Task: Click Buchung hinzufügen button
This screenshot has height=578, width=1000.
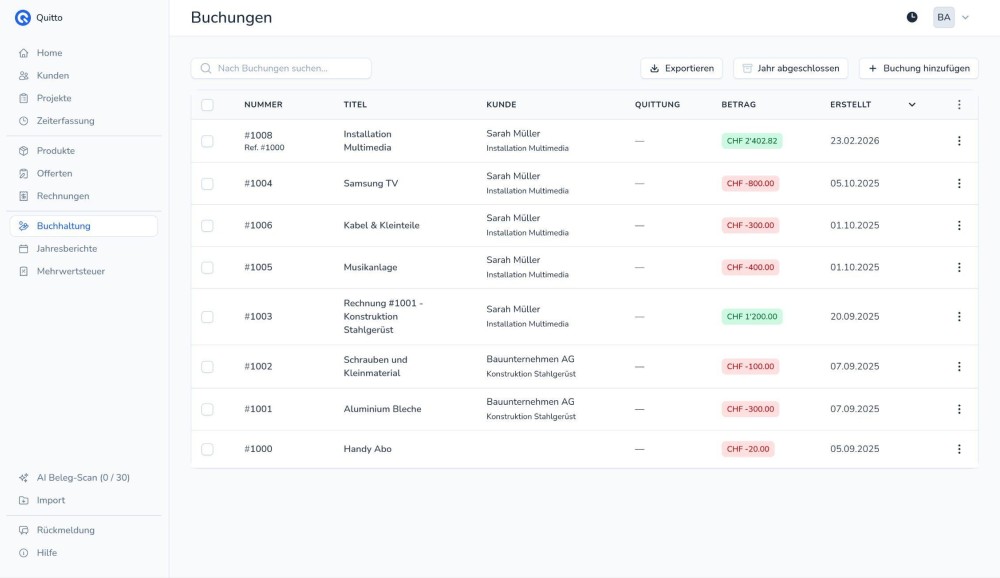Action: point(918,68)
